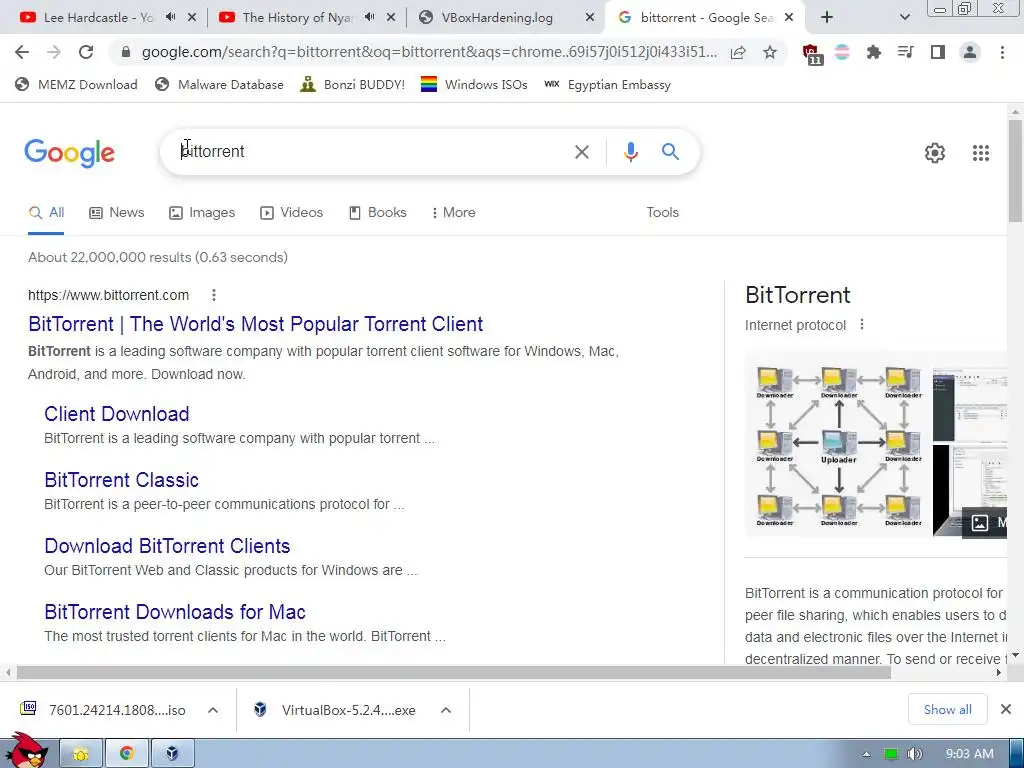The image size is (1024, 768).
Task: Select the Videos results tab
Action: (291, 213)
